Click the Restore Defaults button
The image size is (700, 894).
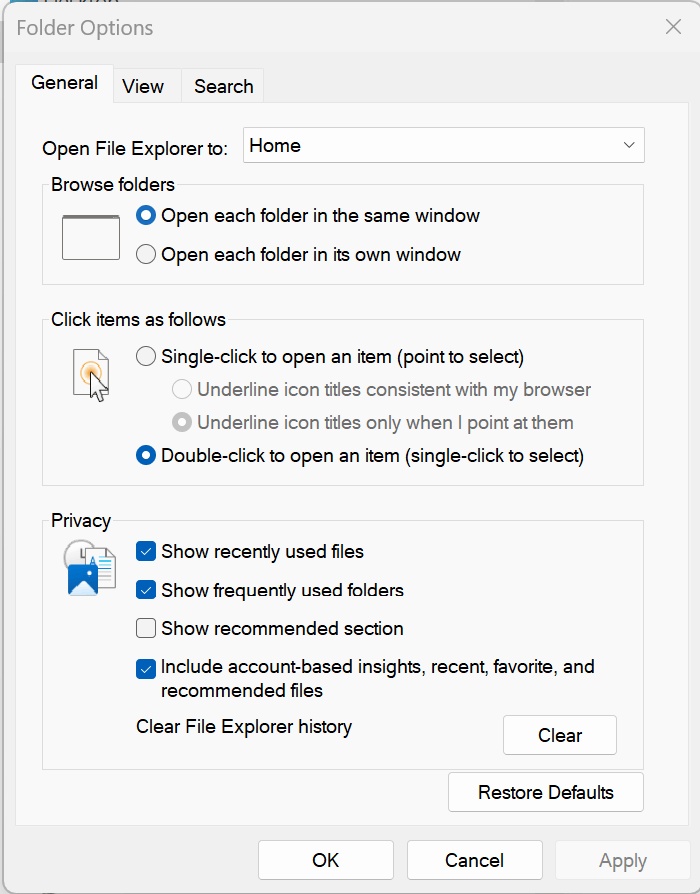546,793
